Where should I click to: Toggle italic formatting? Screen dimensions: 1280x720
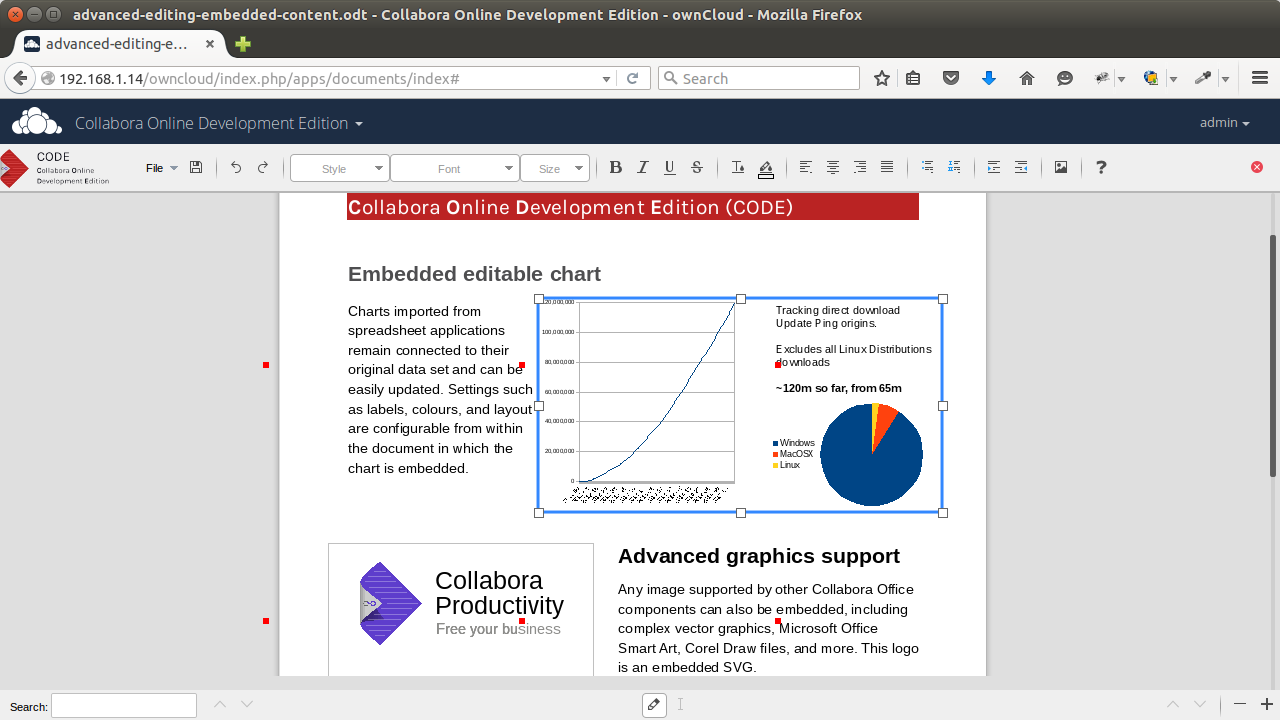643,167
